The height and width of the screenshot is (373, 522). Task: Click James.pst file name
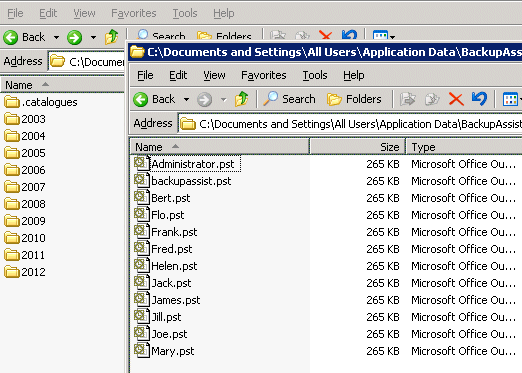[176, 300]
